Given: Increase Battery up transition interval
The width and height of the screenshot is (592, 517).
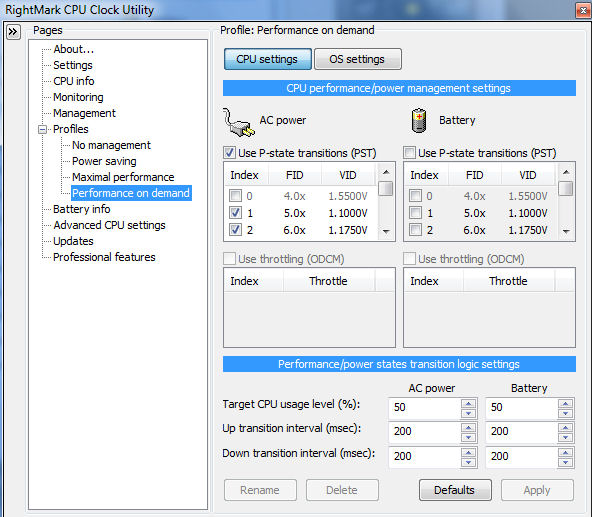Looking at the screenshot, I should pos(566,427).
